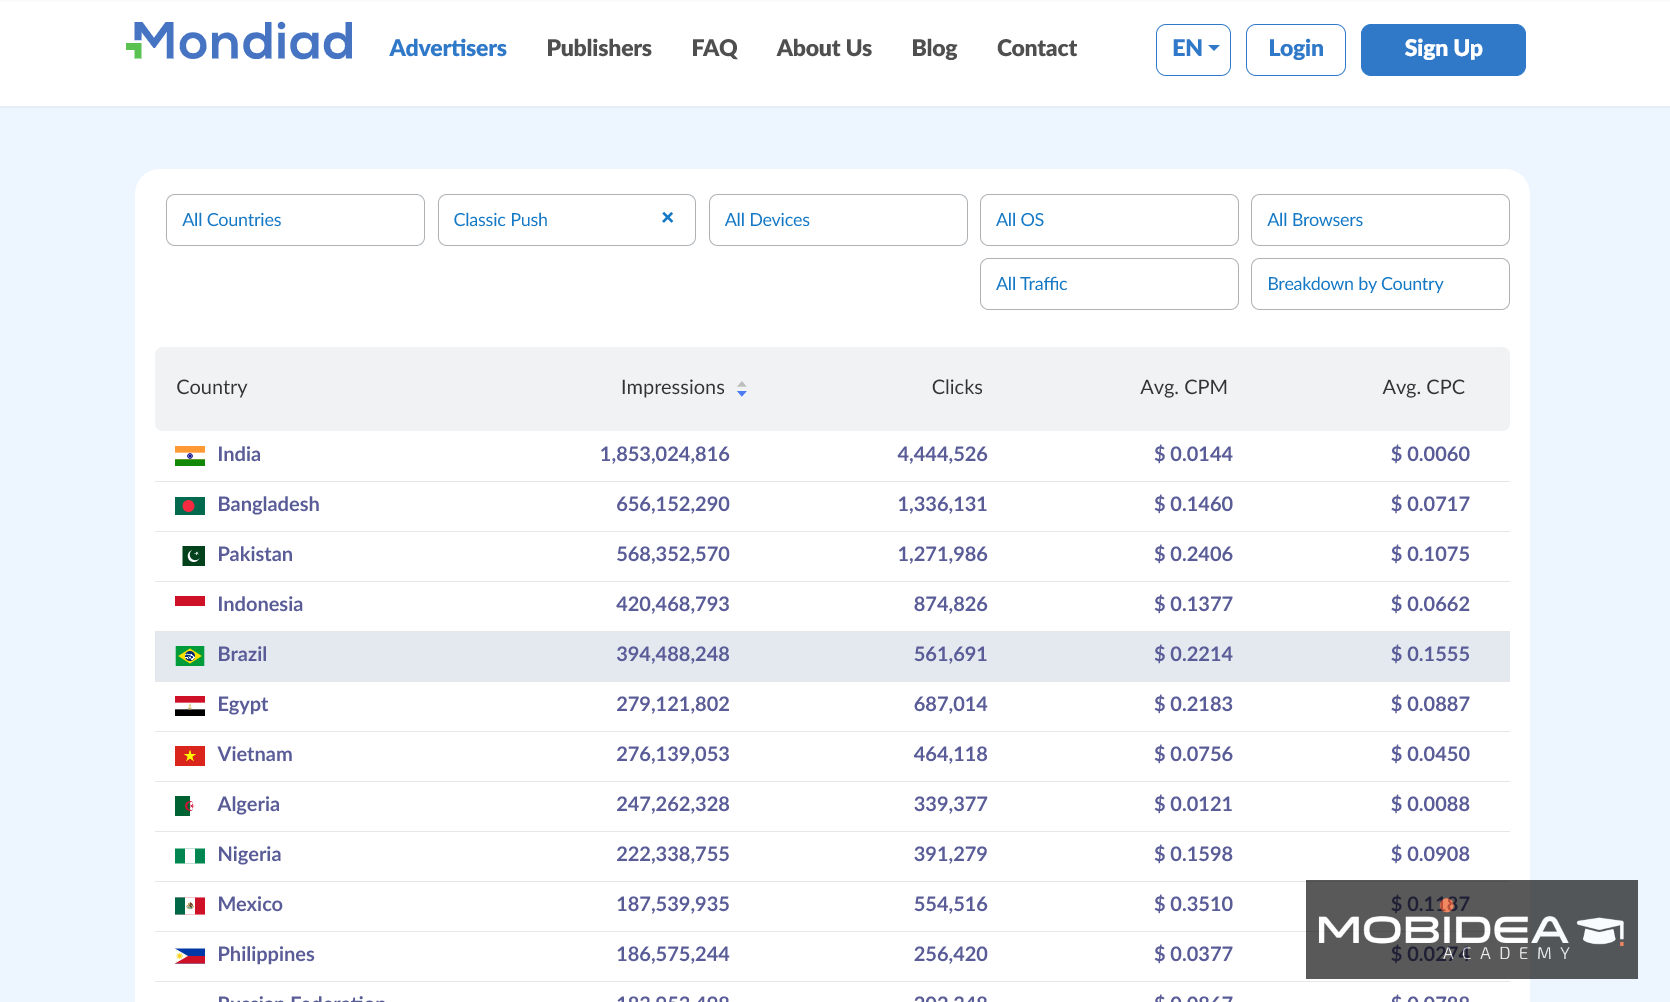
Task: Select Egypt Avg. CPM $ 0.2183
Action: click(1194, 704)
